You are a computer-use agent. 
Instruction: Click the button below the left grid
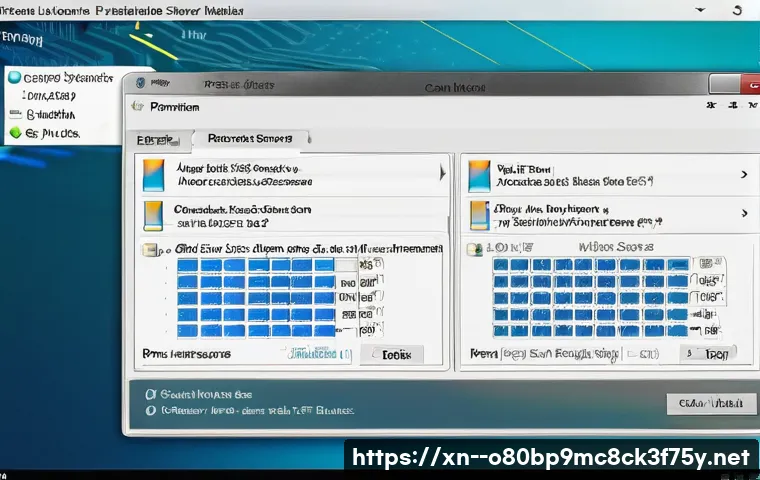pos(397,354)
